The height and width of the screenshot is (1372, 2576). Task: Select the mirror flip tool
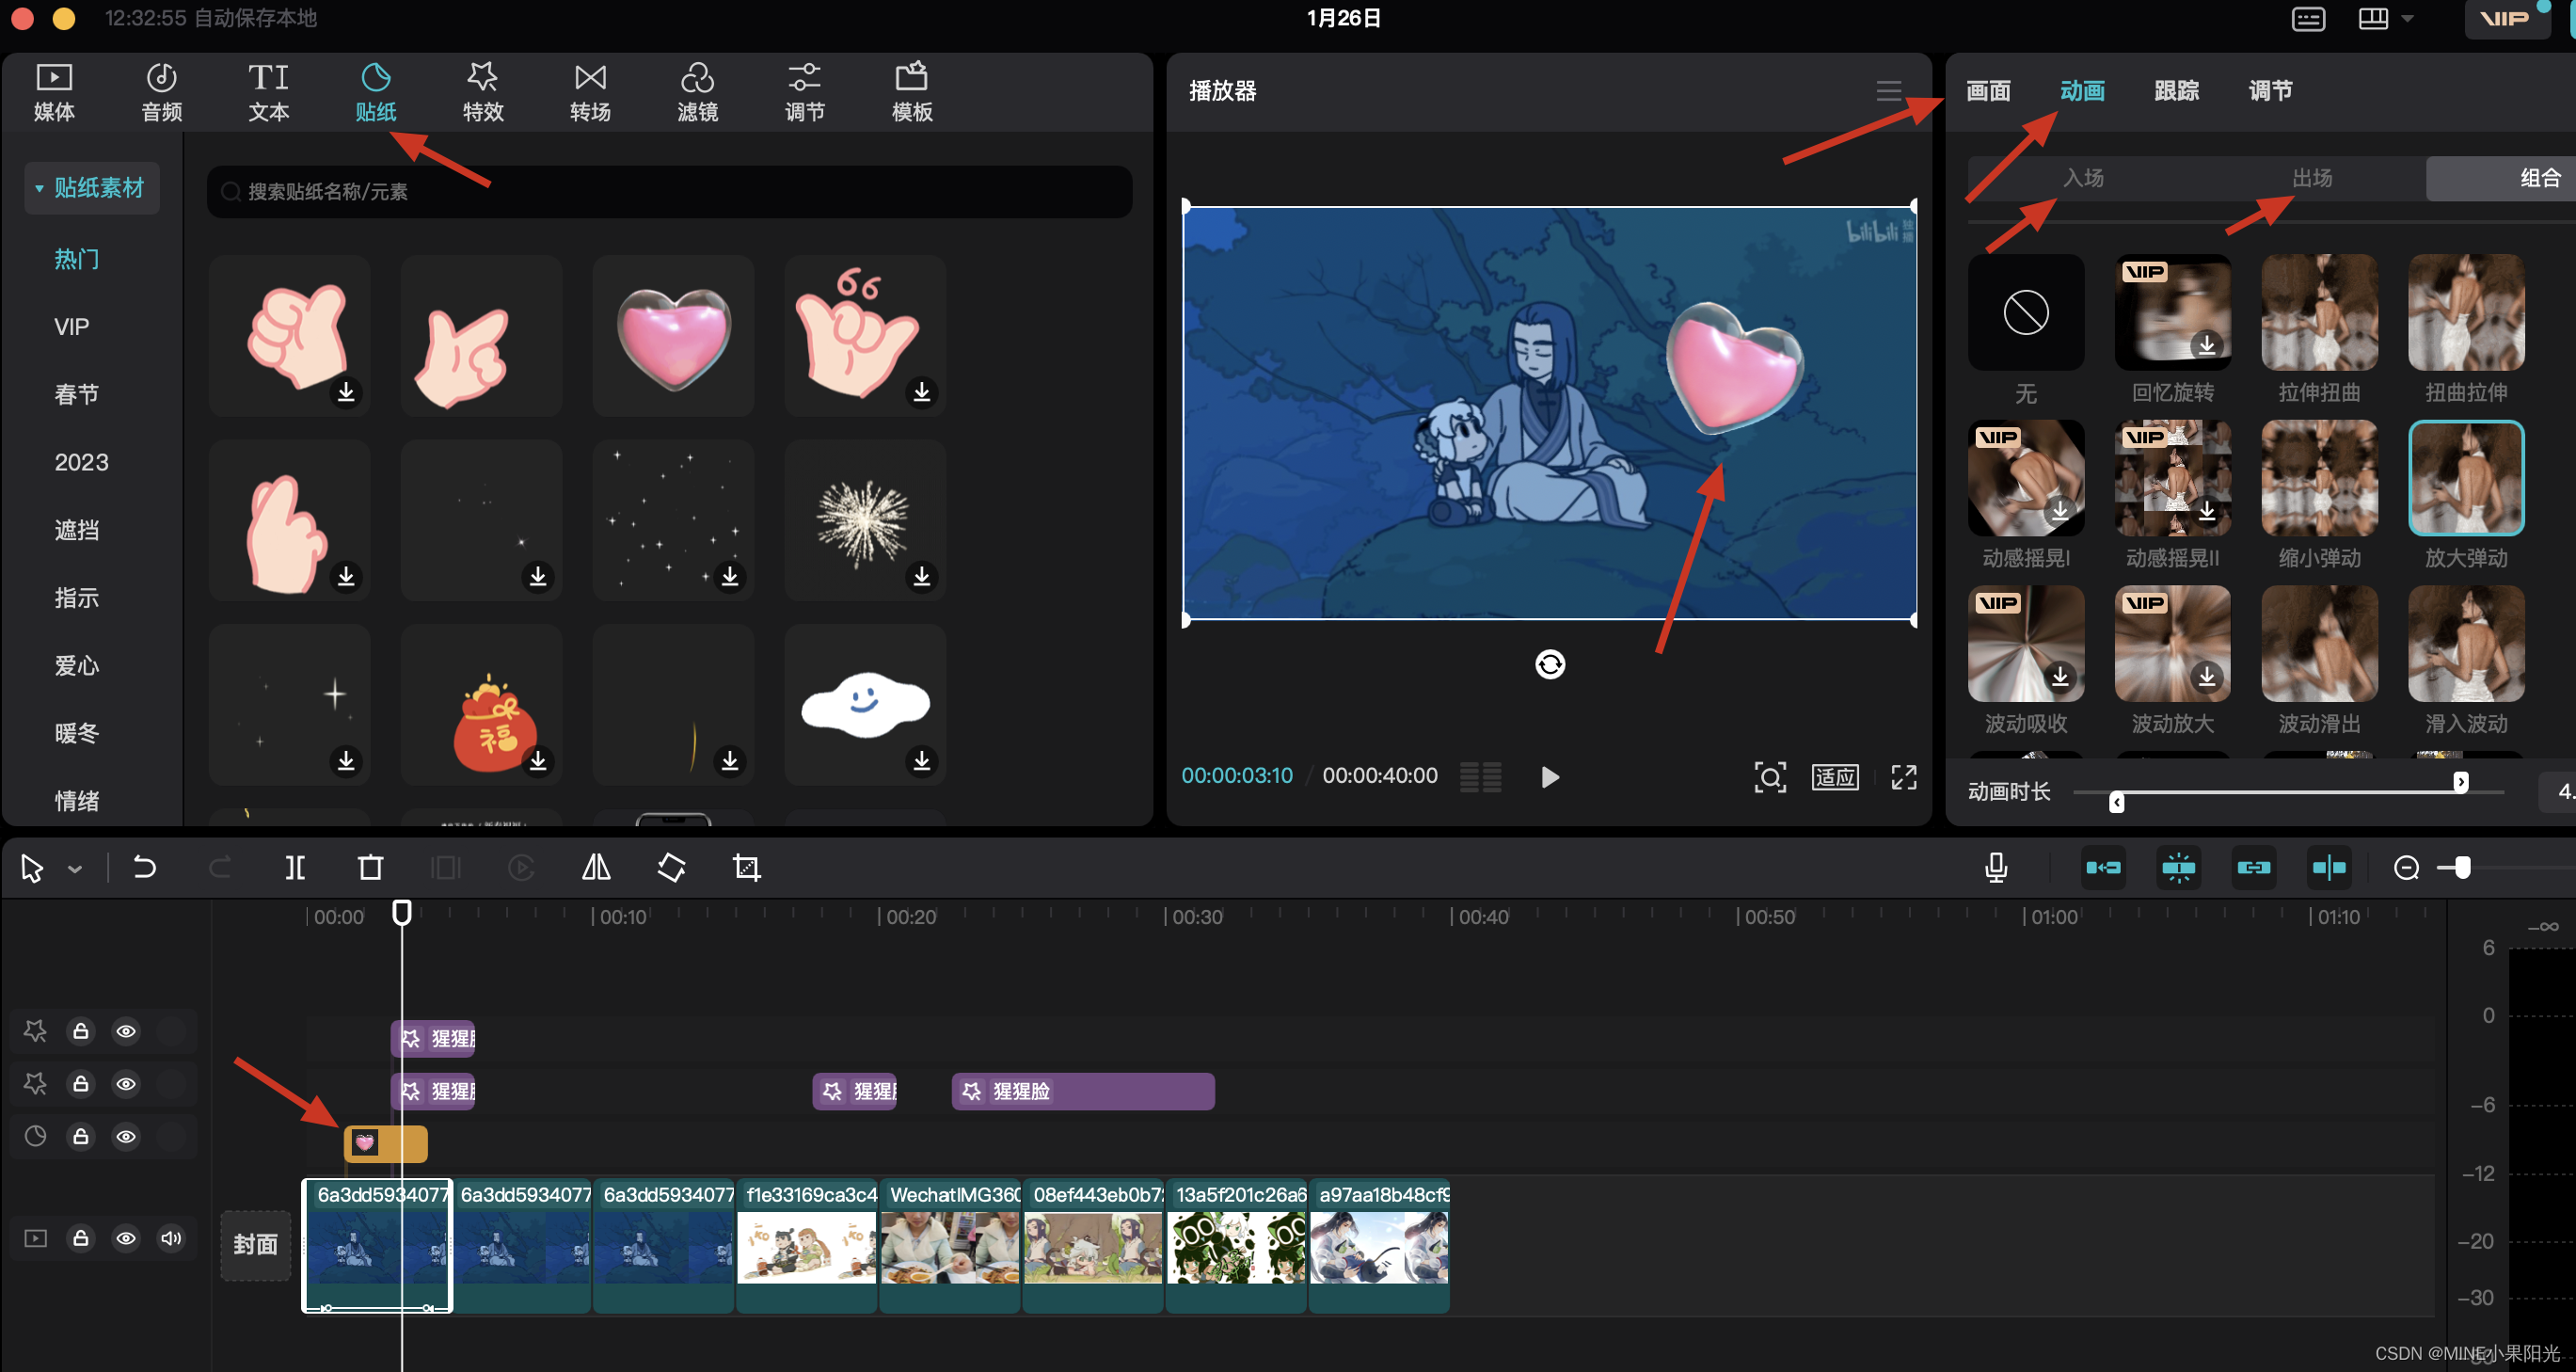(x=596, y=867)
